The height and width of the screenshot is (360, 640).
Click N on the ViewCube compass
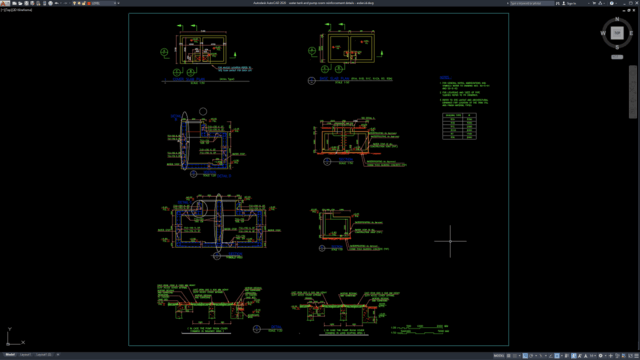pos(617,19)
